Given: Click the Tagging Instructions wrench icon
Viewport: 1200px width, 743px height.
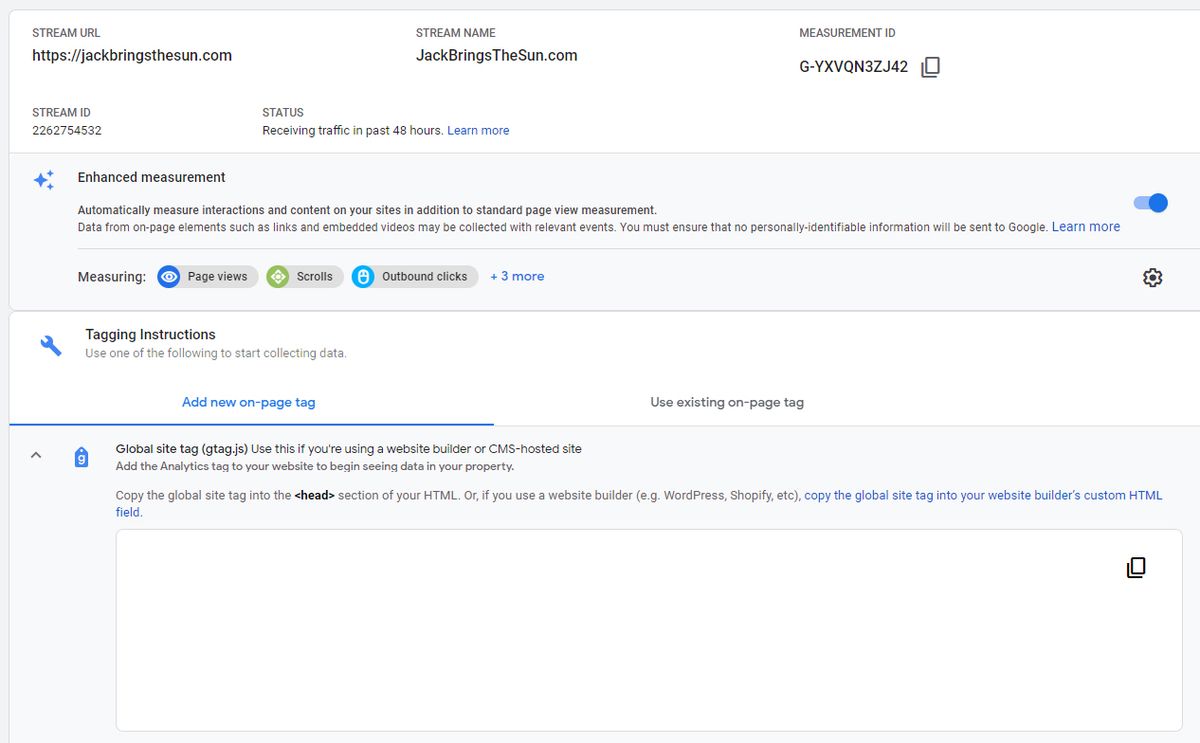Looking at the screenshot, I should pyautogui.click(x=50, y=346).
